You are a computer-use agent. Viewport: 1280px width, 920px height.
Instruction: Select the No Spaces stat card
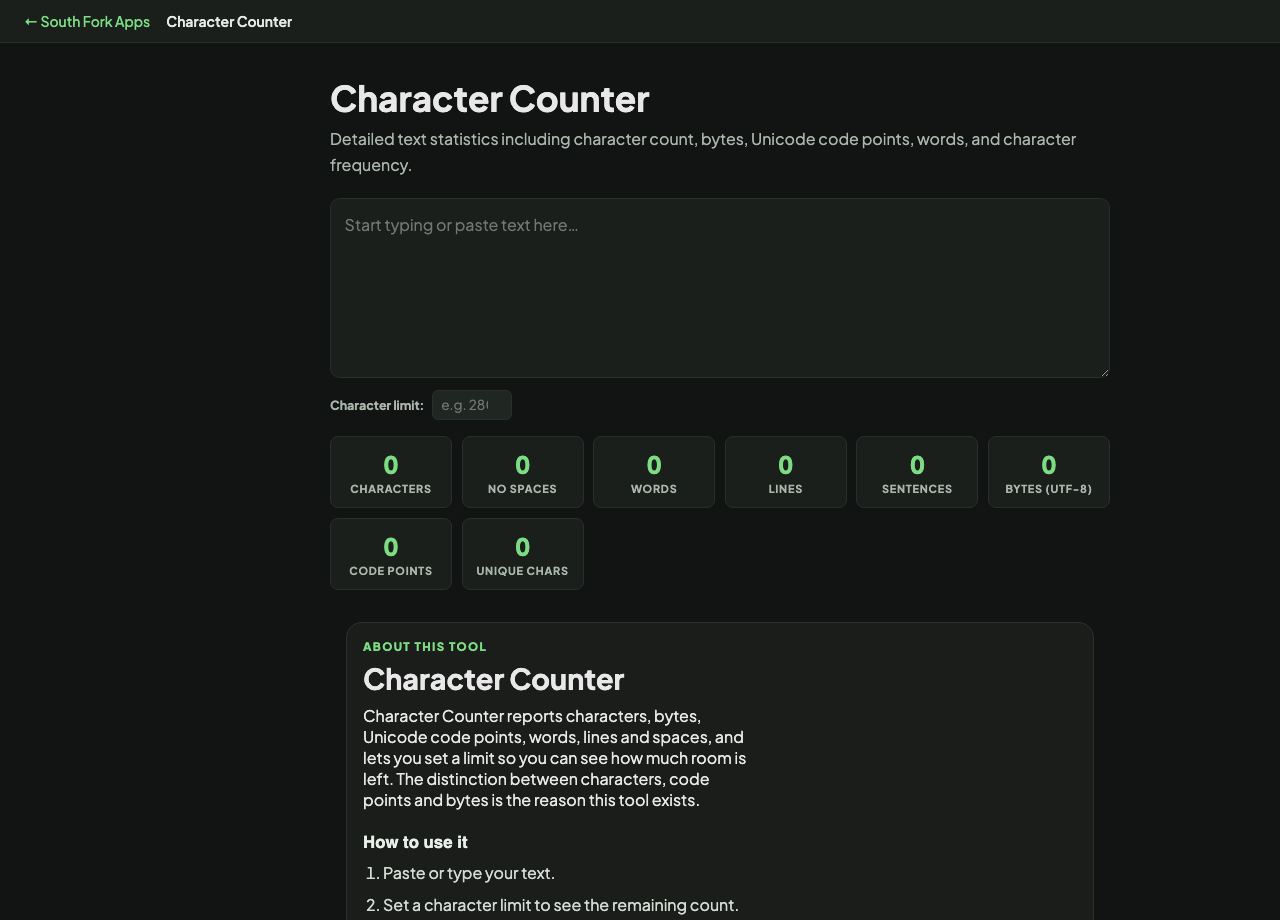[x=523, y=472]
